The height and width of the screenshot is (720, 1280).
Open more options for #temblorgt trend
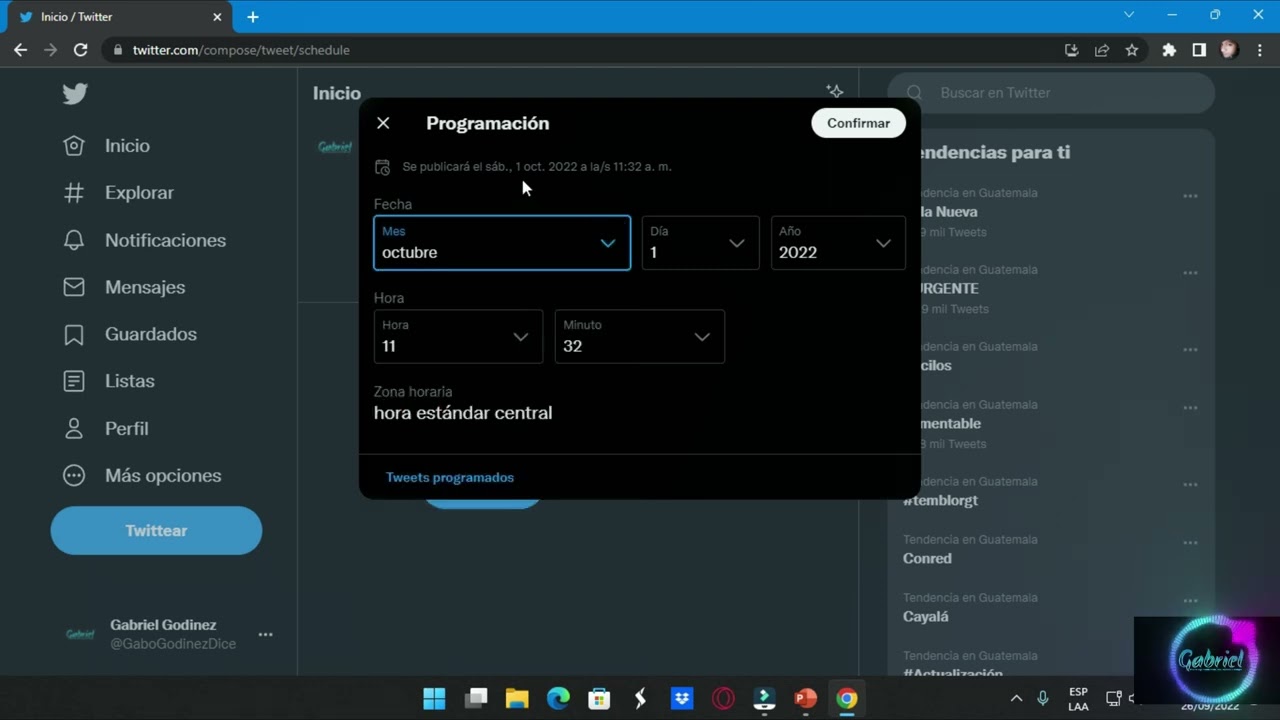coord(1190,485)
